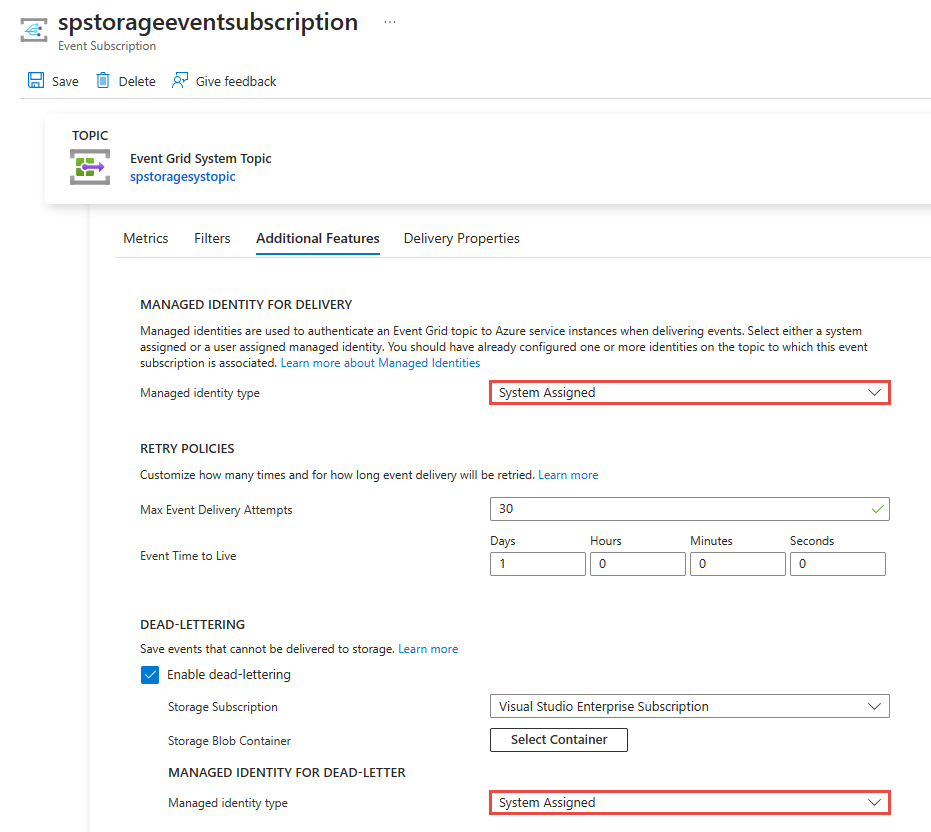The width and height of the screenshot is (931, 832).
Task: Open the Delivery Properties tab
Action: point(461,238)
